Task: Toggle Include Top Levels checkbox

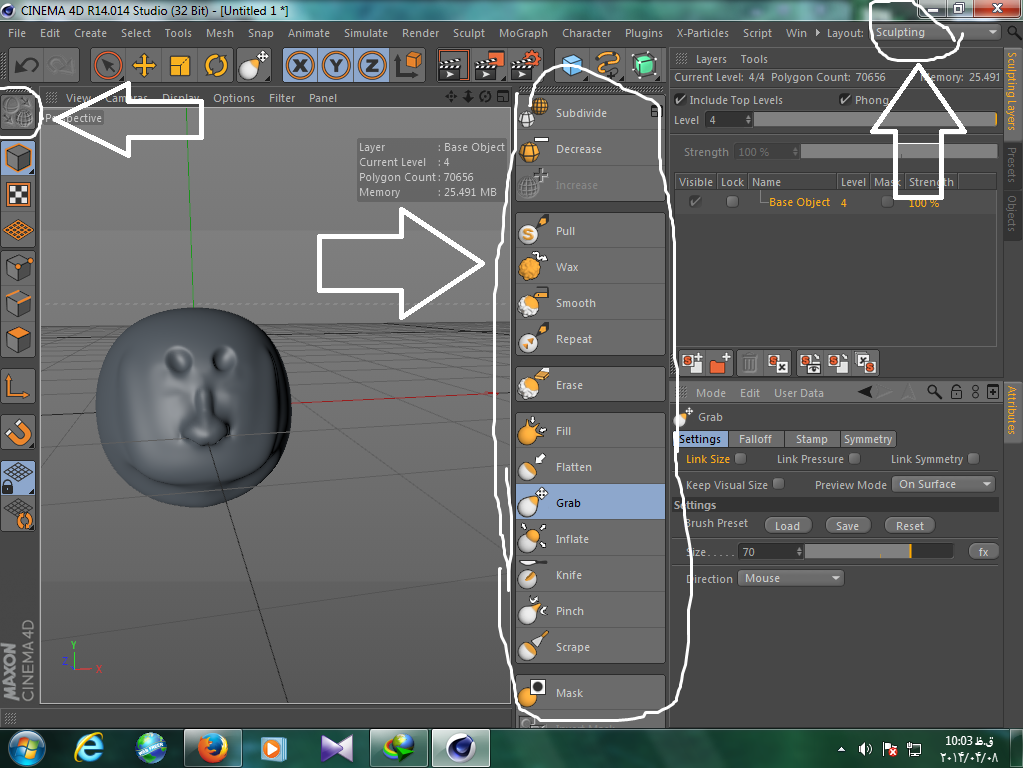Action: click(x=680, y=100)
